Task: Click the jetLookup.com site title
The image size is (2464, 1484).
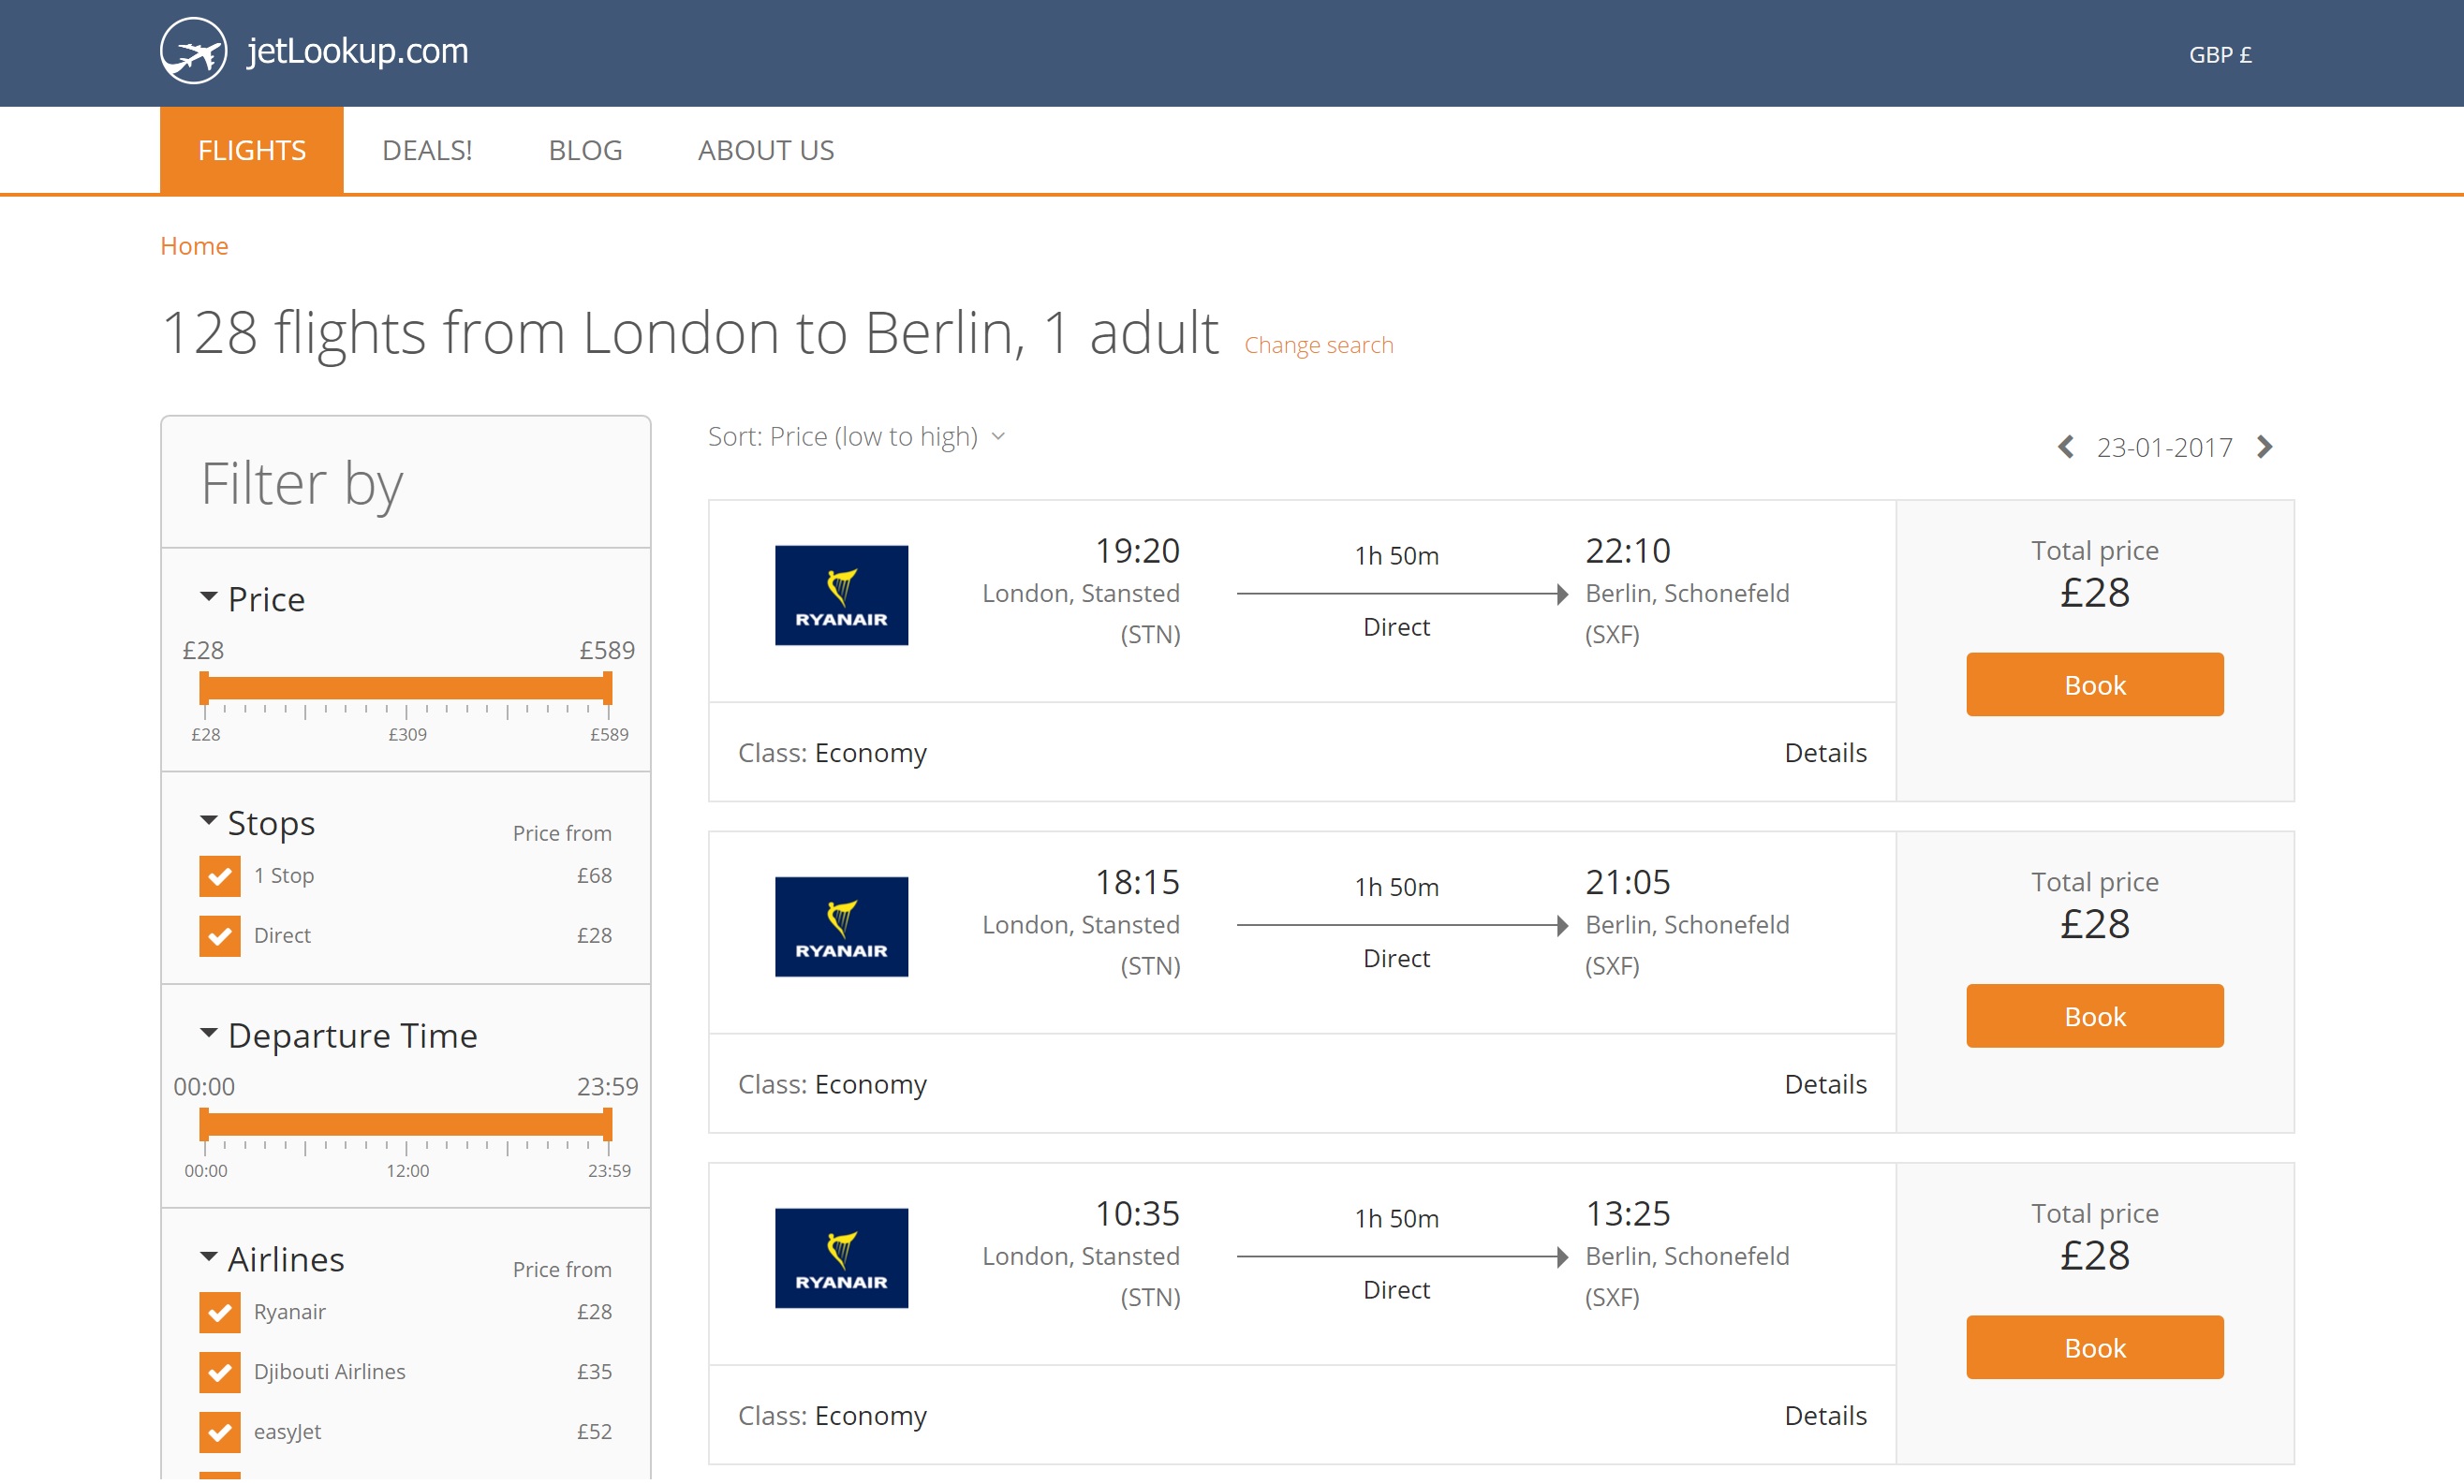Action: (357, 51)
